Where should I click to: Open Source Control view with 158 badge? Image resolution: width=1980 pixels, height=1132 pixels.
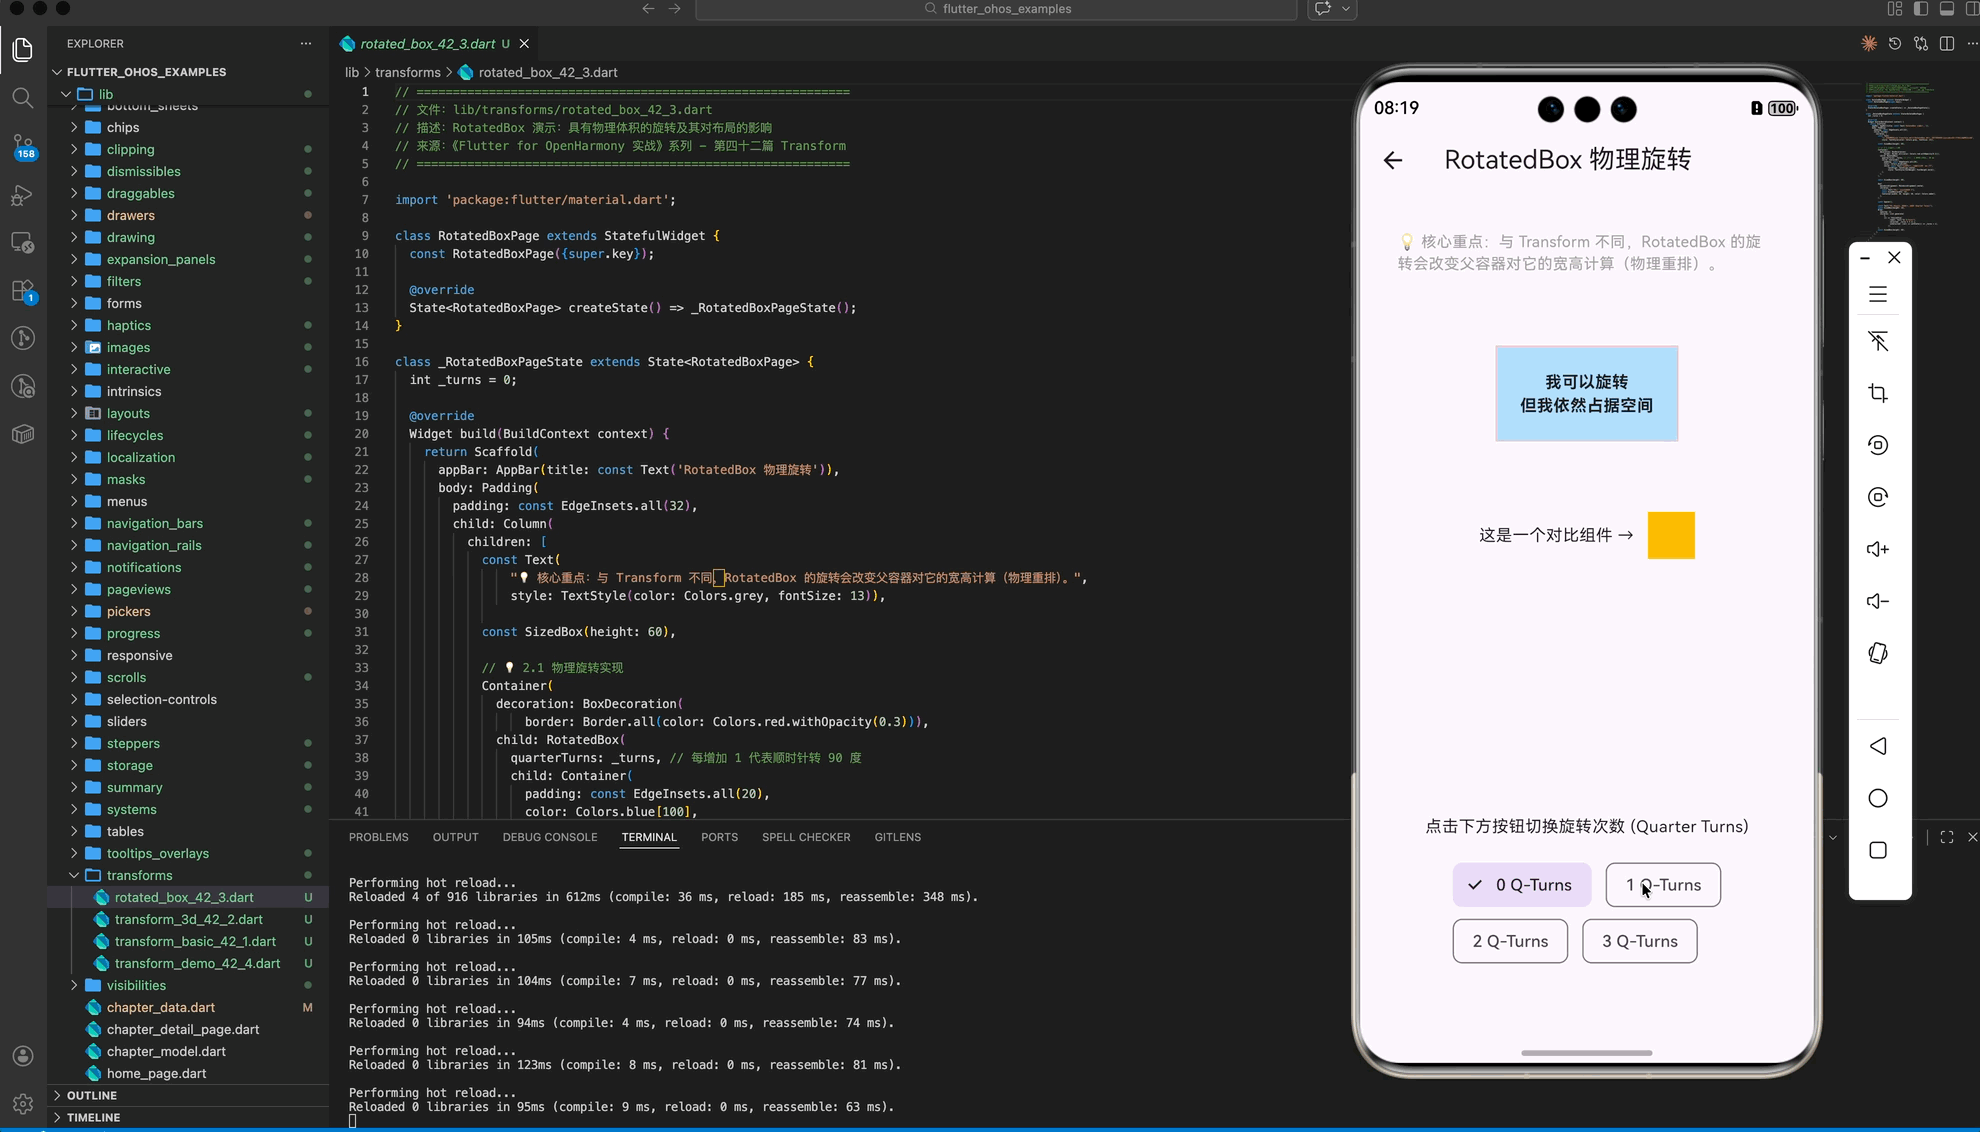(x=22, y=145)
